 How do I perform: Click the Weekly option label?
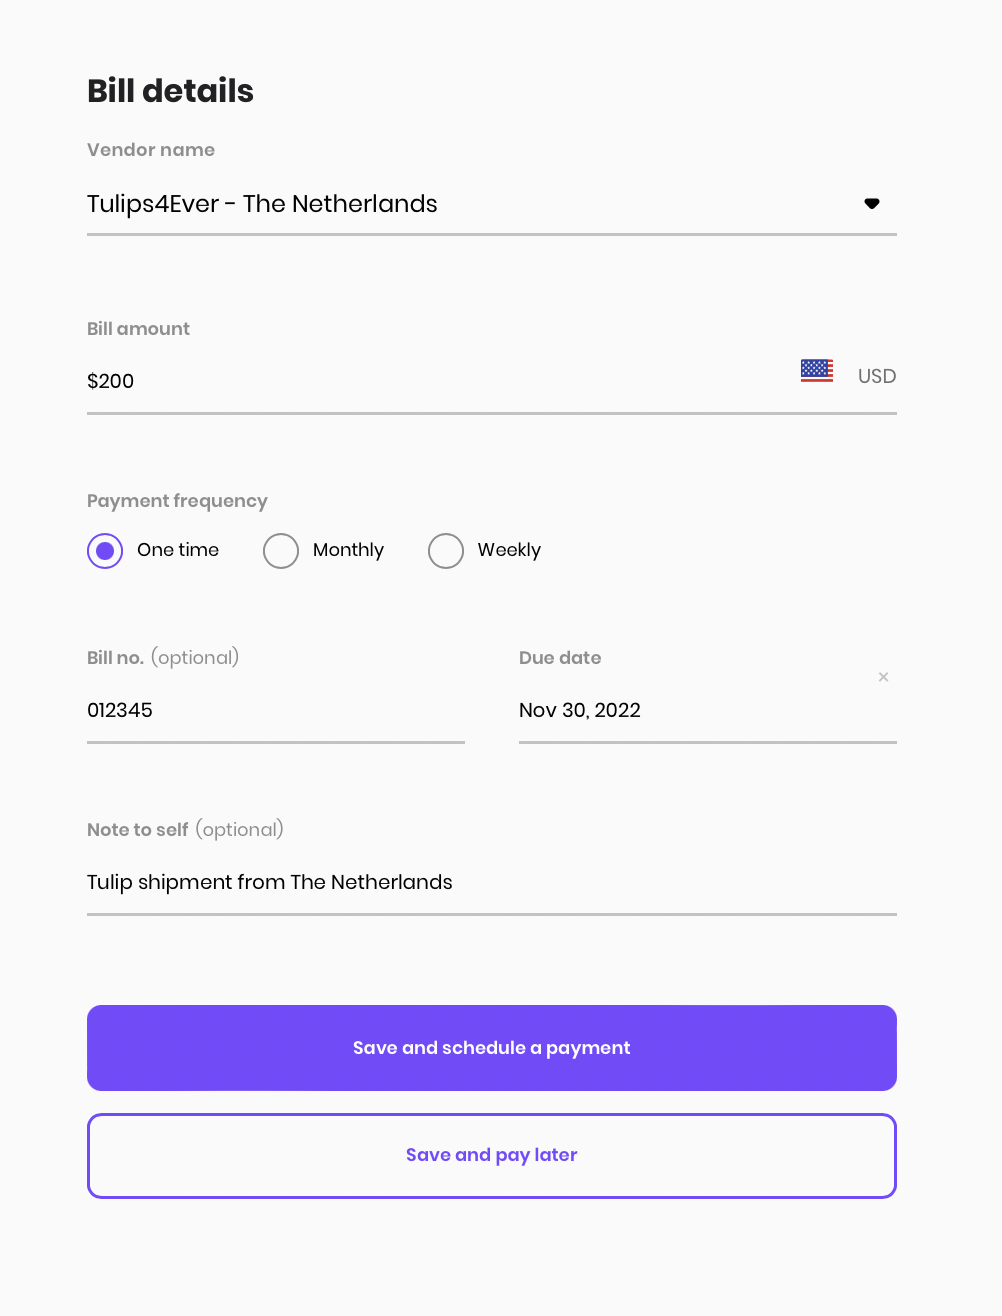tap(509, 550)
